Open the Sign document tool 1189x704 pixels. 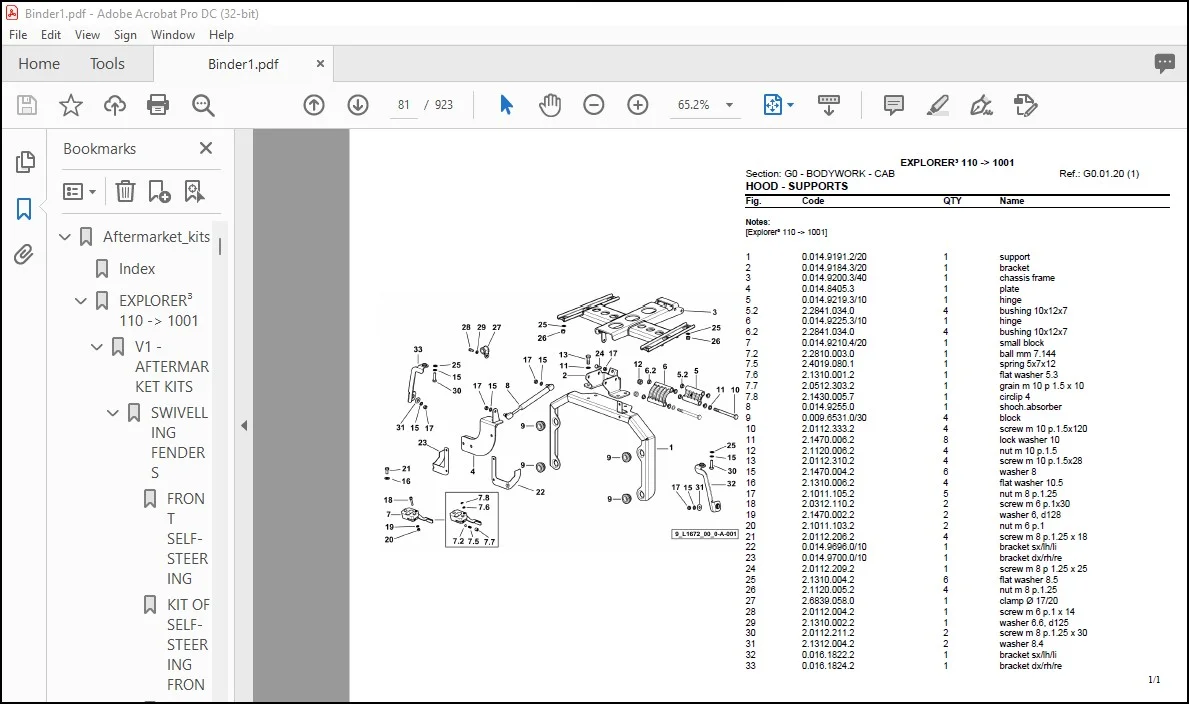click(981, 105)
